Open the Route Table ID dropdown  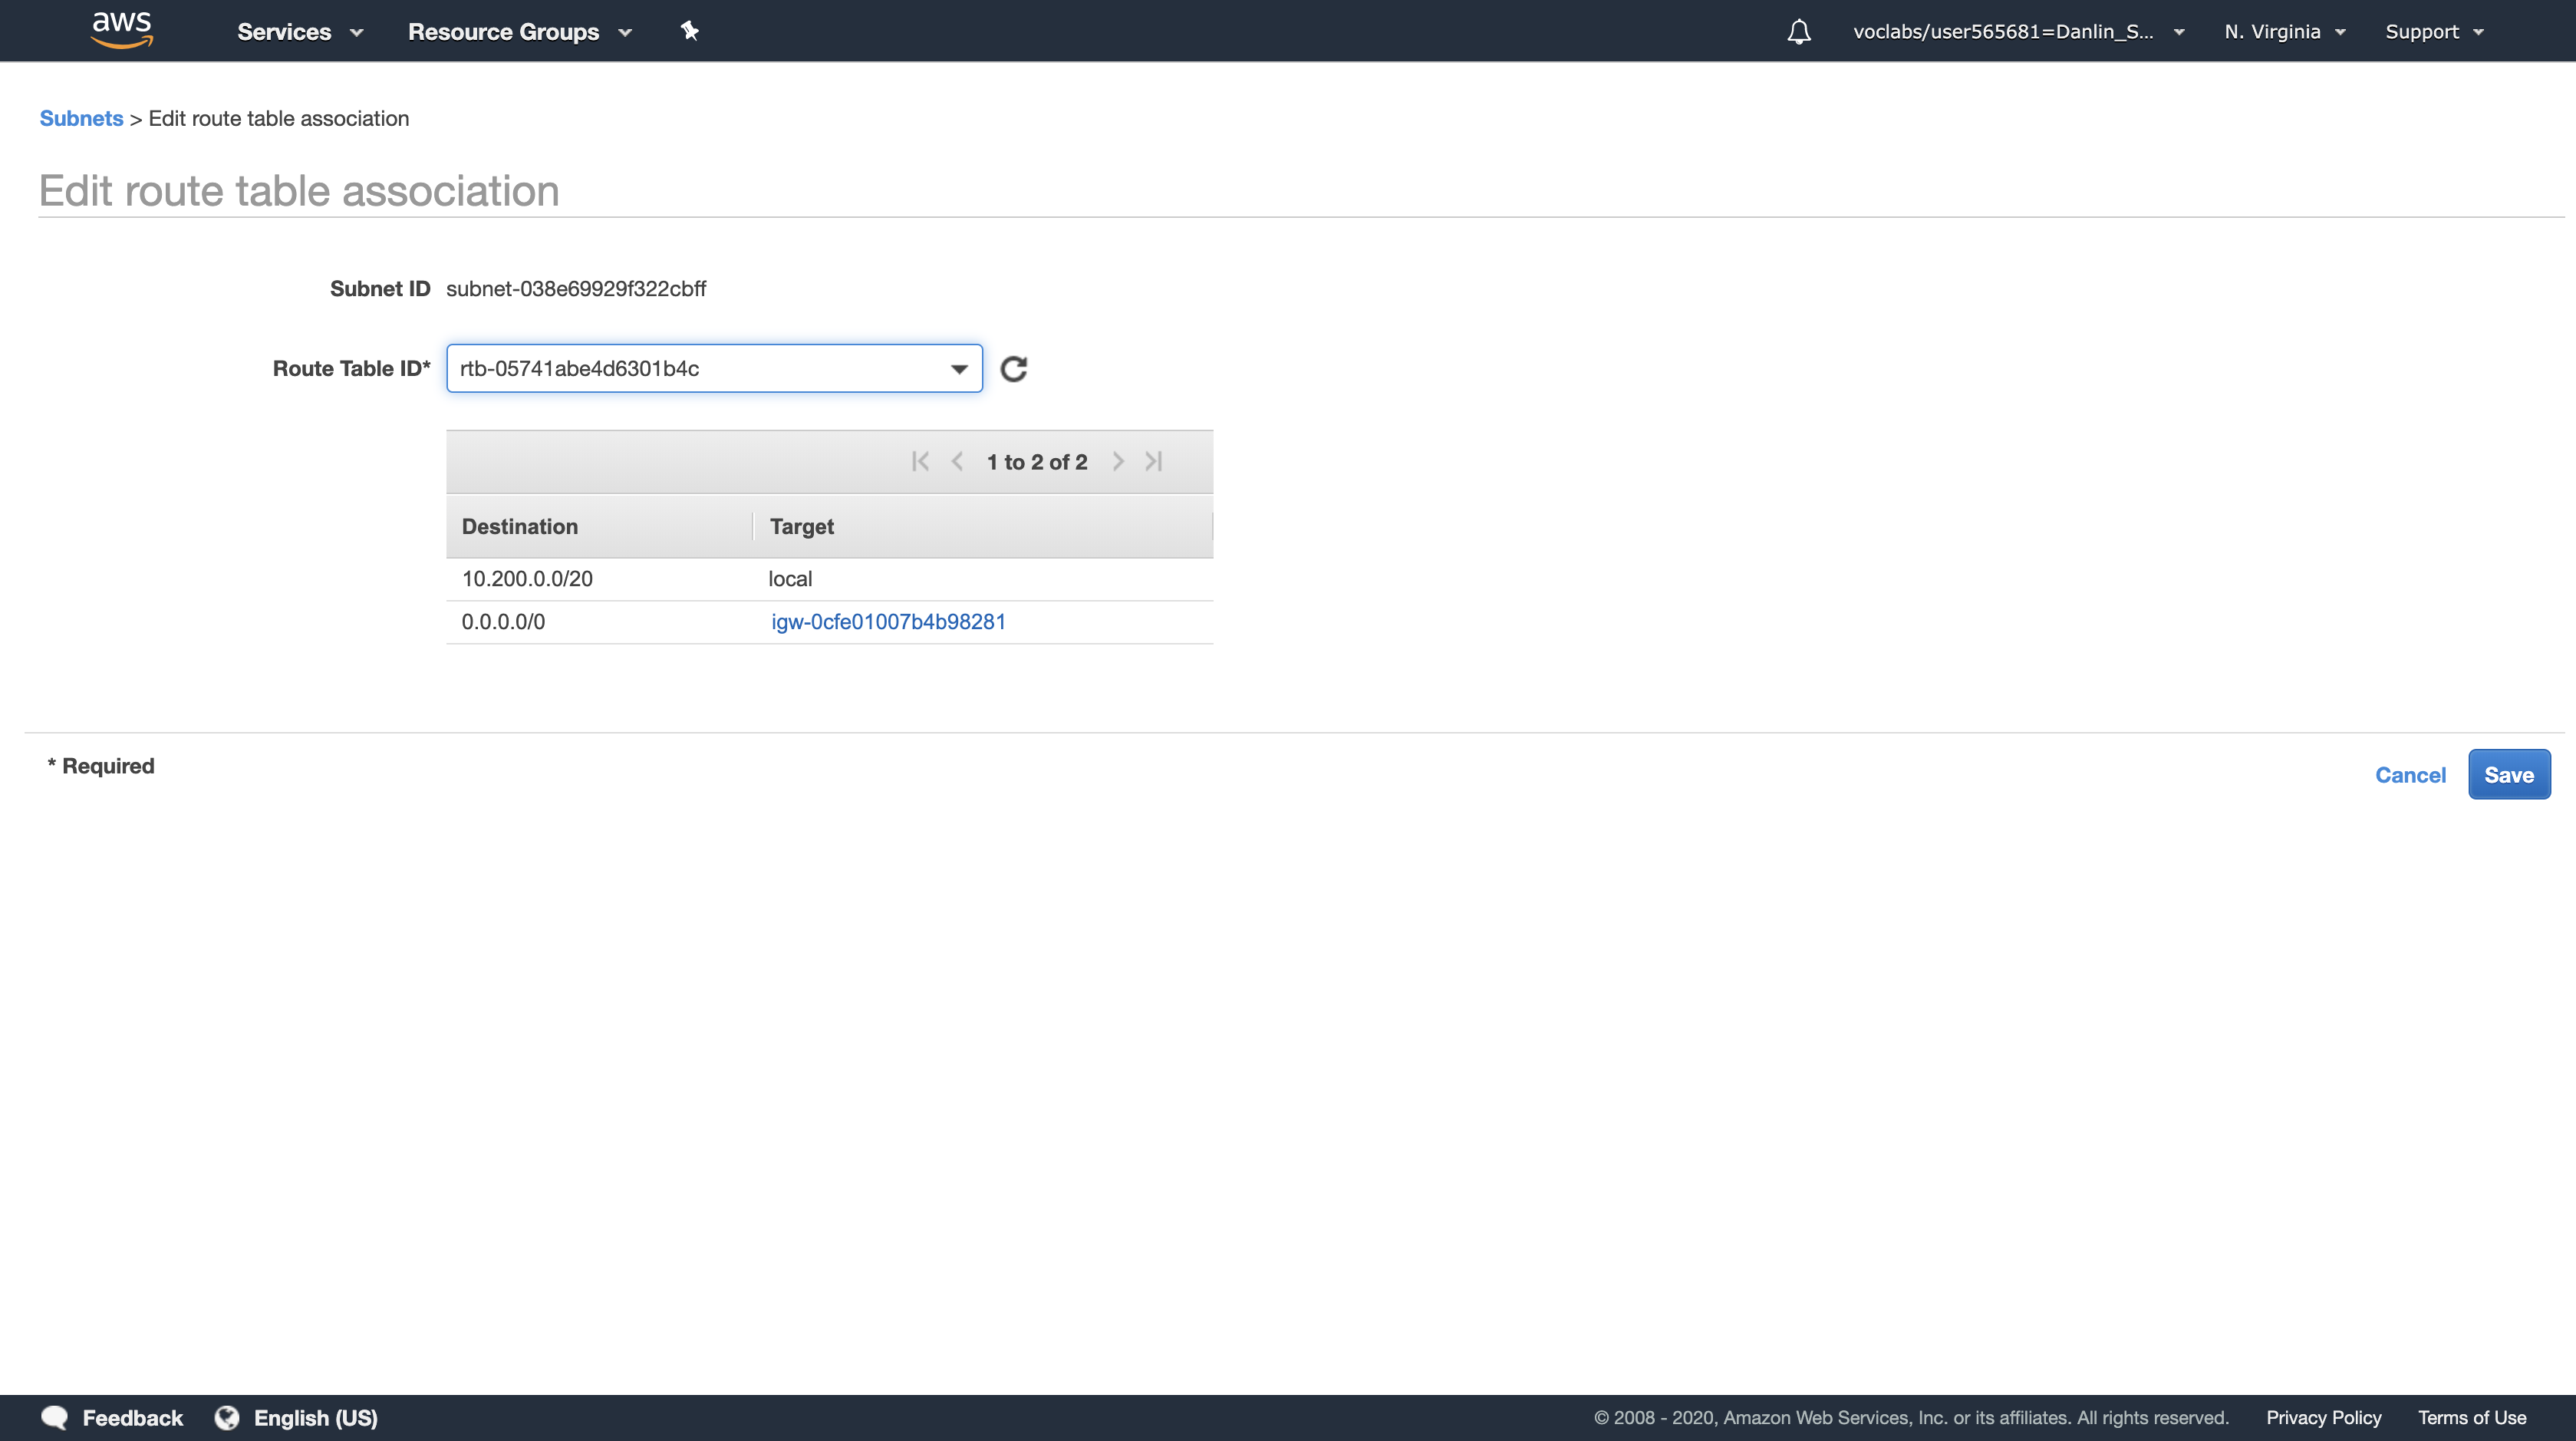(714, 369)
